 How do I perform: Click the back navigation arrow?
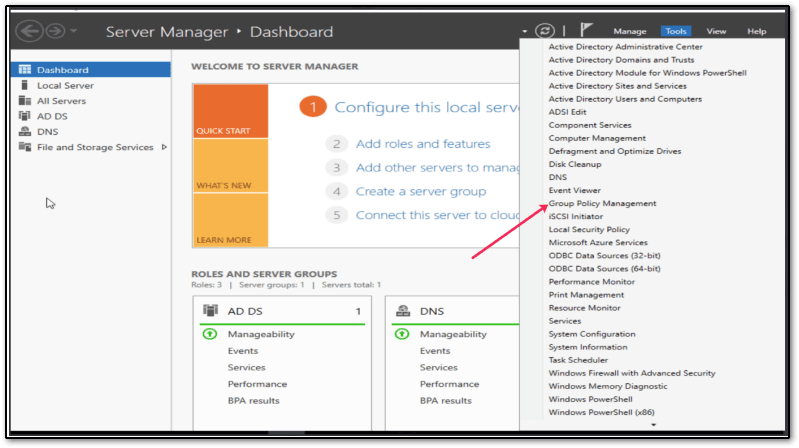(29, 31)
